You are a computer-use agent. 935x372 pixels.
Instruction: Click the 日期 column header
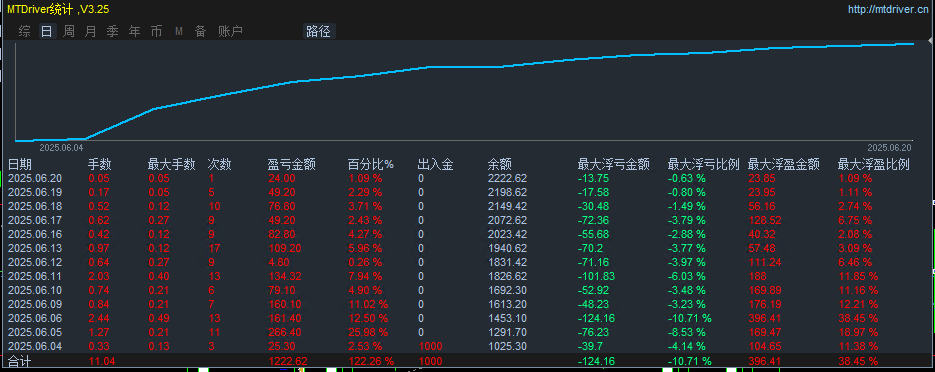click(19, 165)
